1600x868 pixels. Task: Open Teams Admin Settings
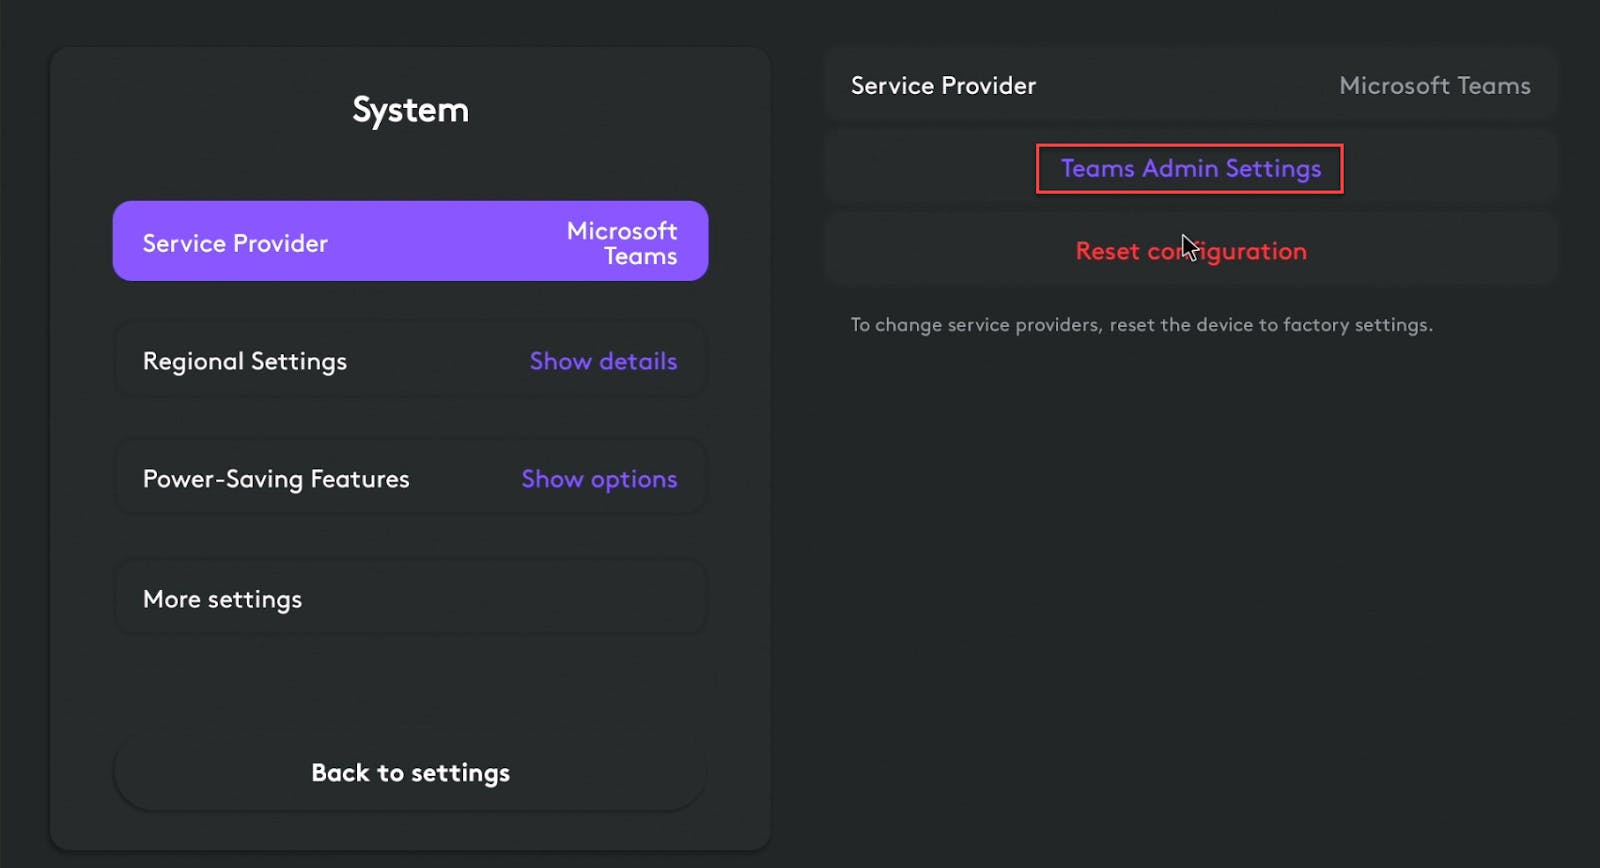(1190, 168)
